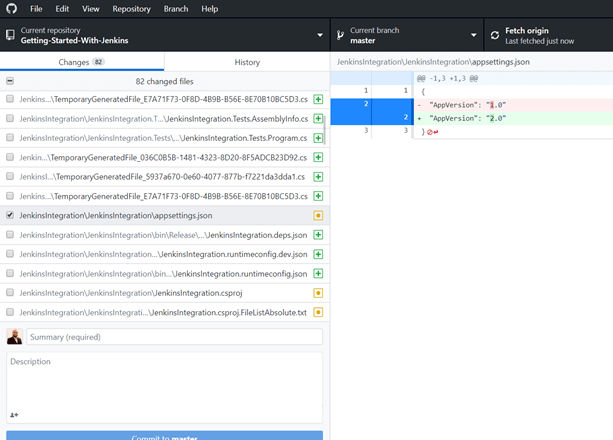The width and height of the screenshot is (613, 440).
Task: Click the fetch origin sync icon
Action: (x=495, y=35)
